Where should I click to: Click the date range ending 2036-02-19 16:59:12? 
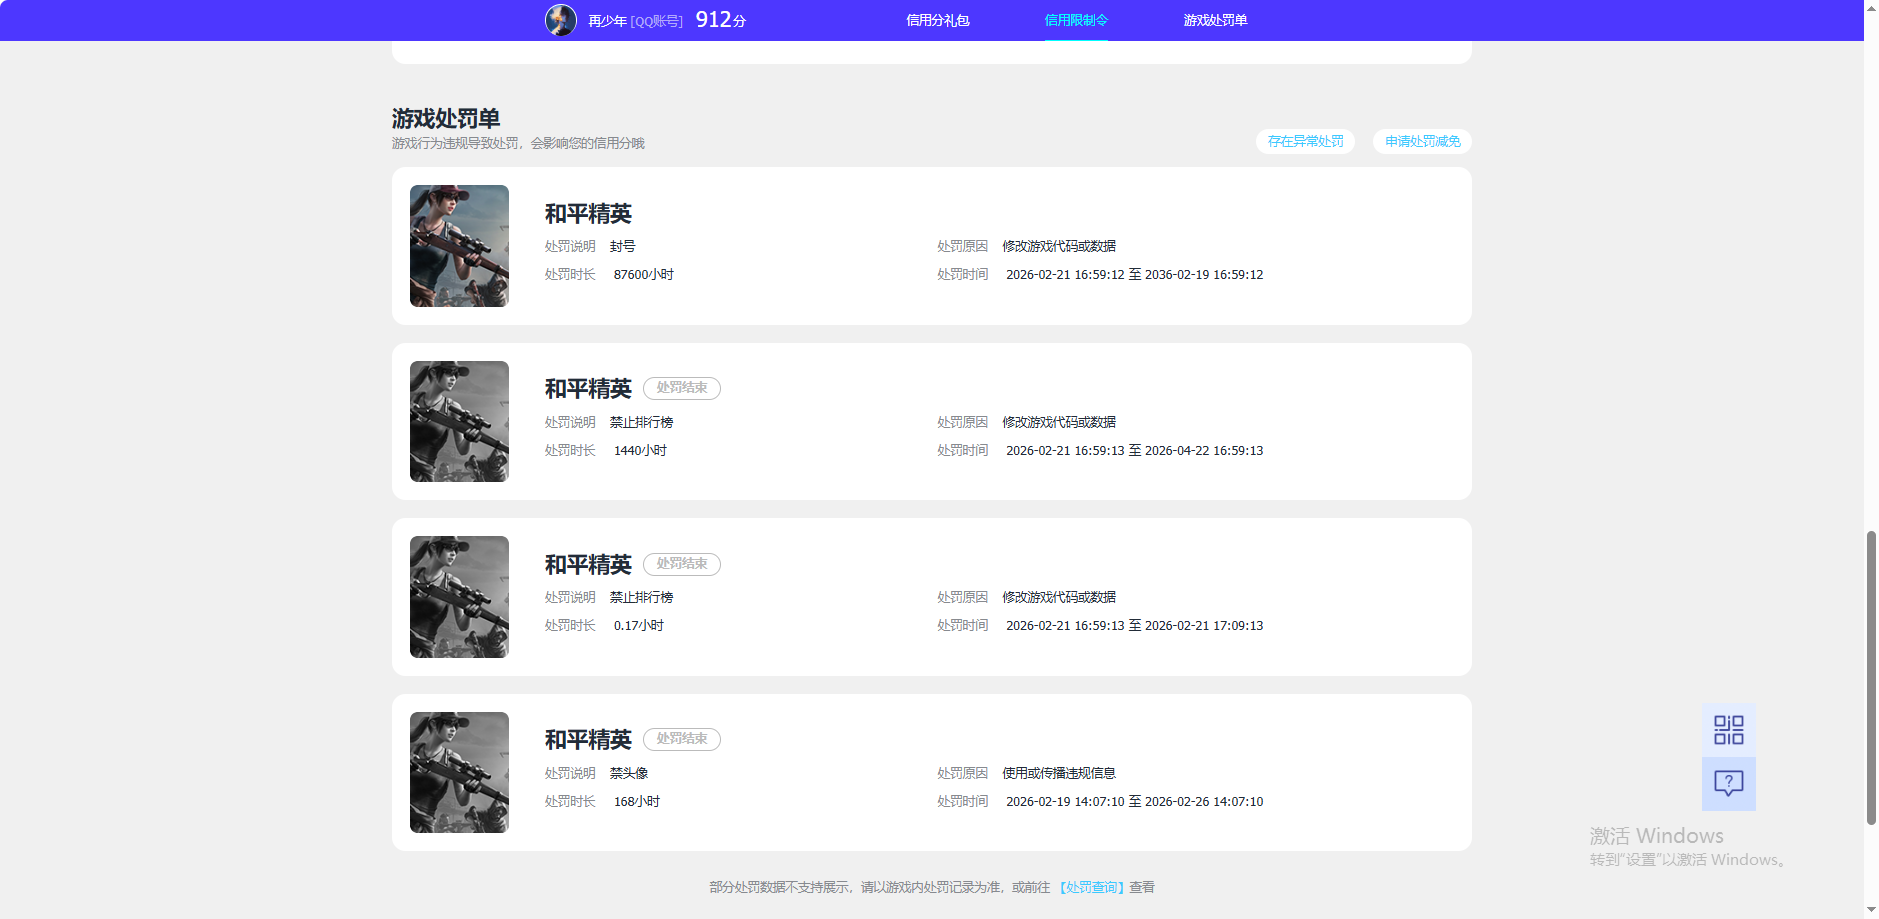[1134, 274]
